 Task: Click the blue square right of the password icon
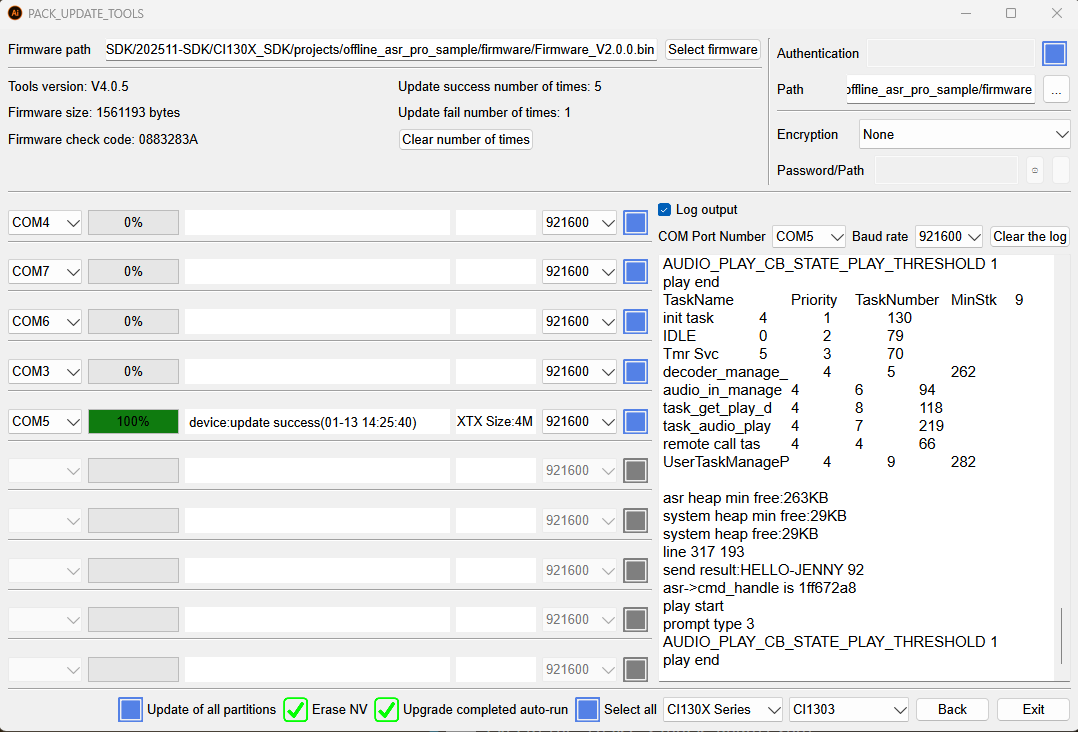tap(1062, 170)
